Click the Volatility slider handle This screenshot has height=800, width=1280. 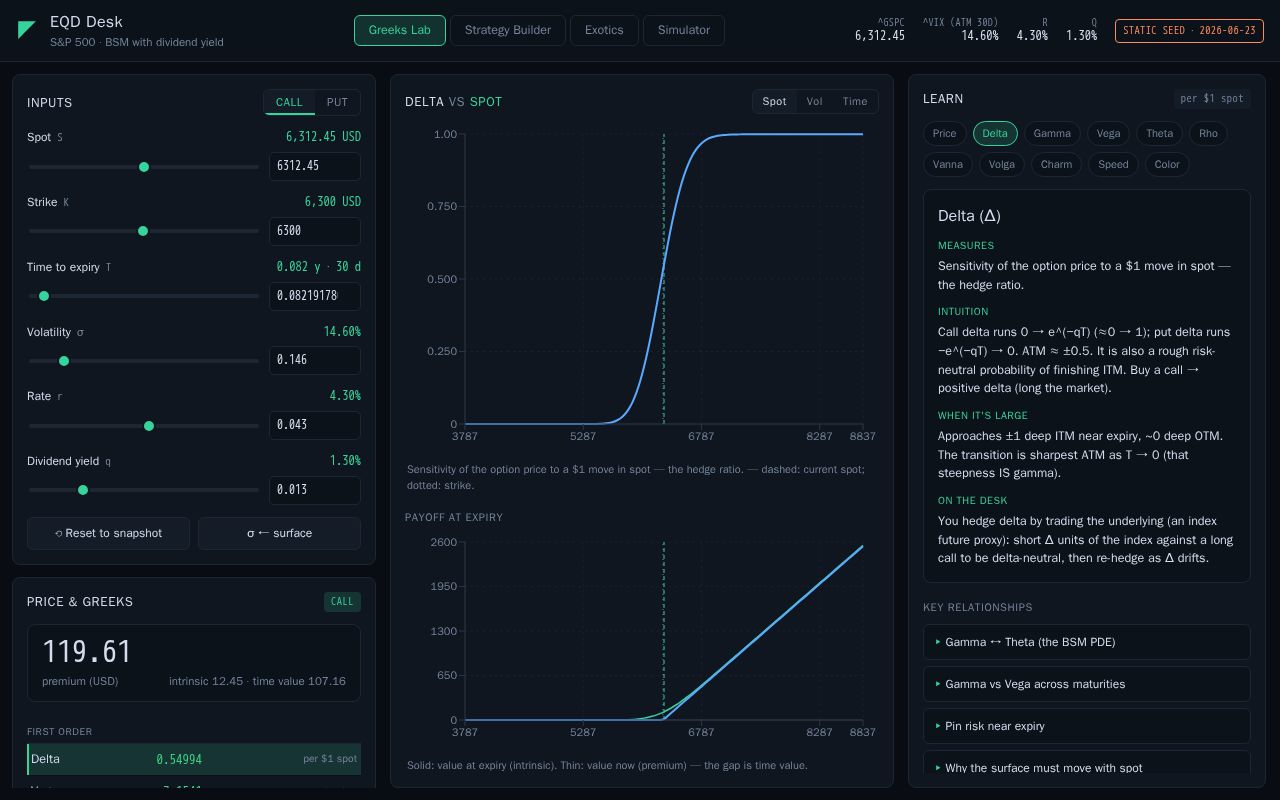coord(64,361)
